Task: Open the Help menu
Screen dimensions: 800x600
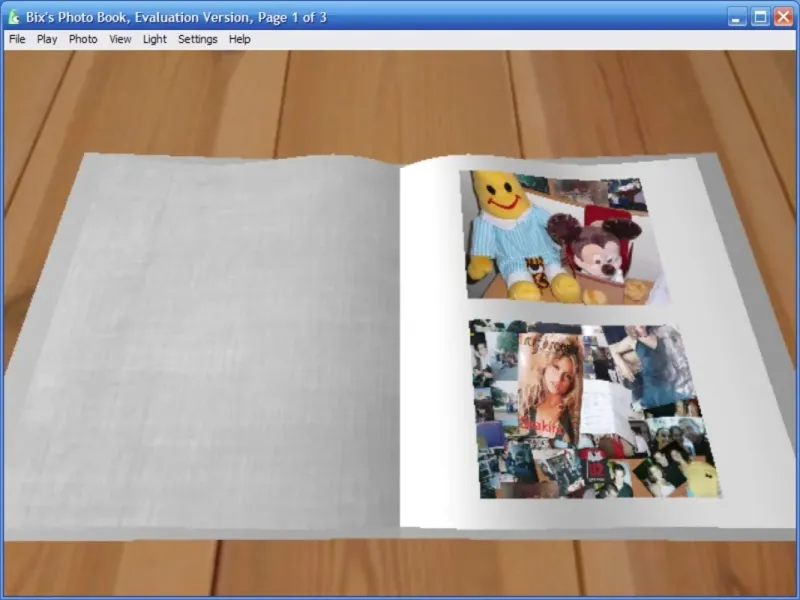Action: tap(240, 39)
